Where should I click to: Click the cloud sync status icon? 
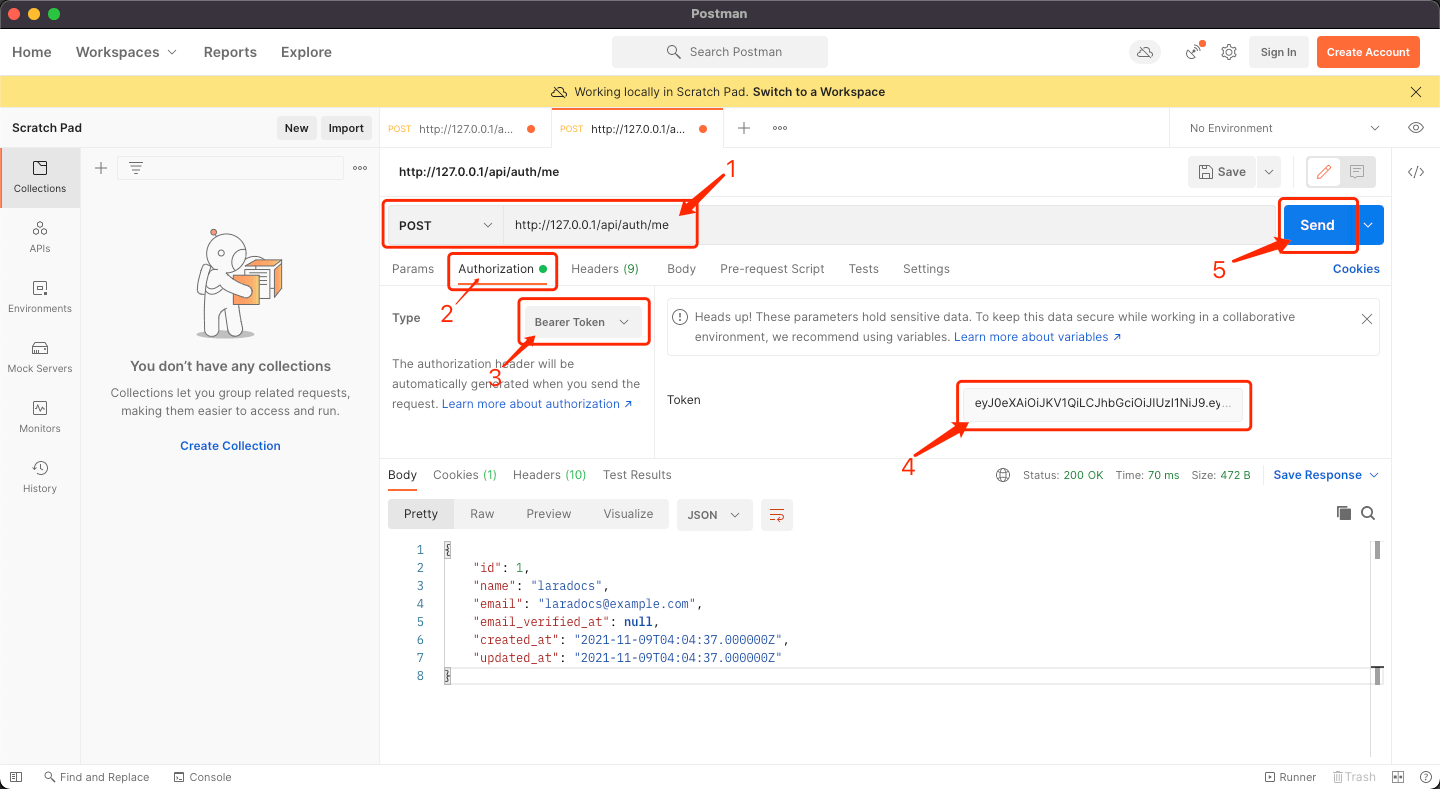tap(1145, 52)
